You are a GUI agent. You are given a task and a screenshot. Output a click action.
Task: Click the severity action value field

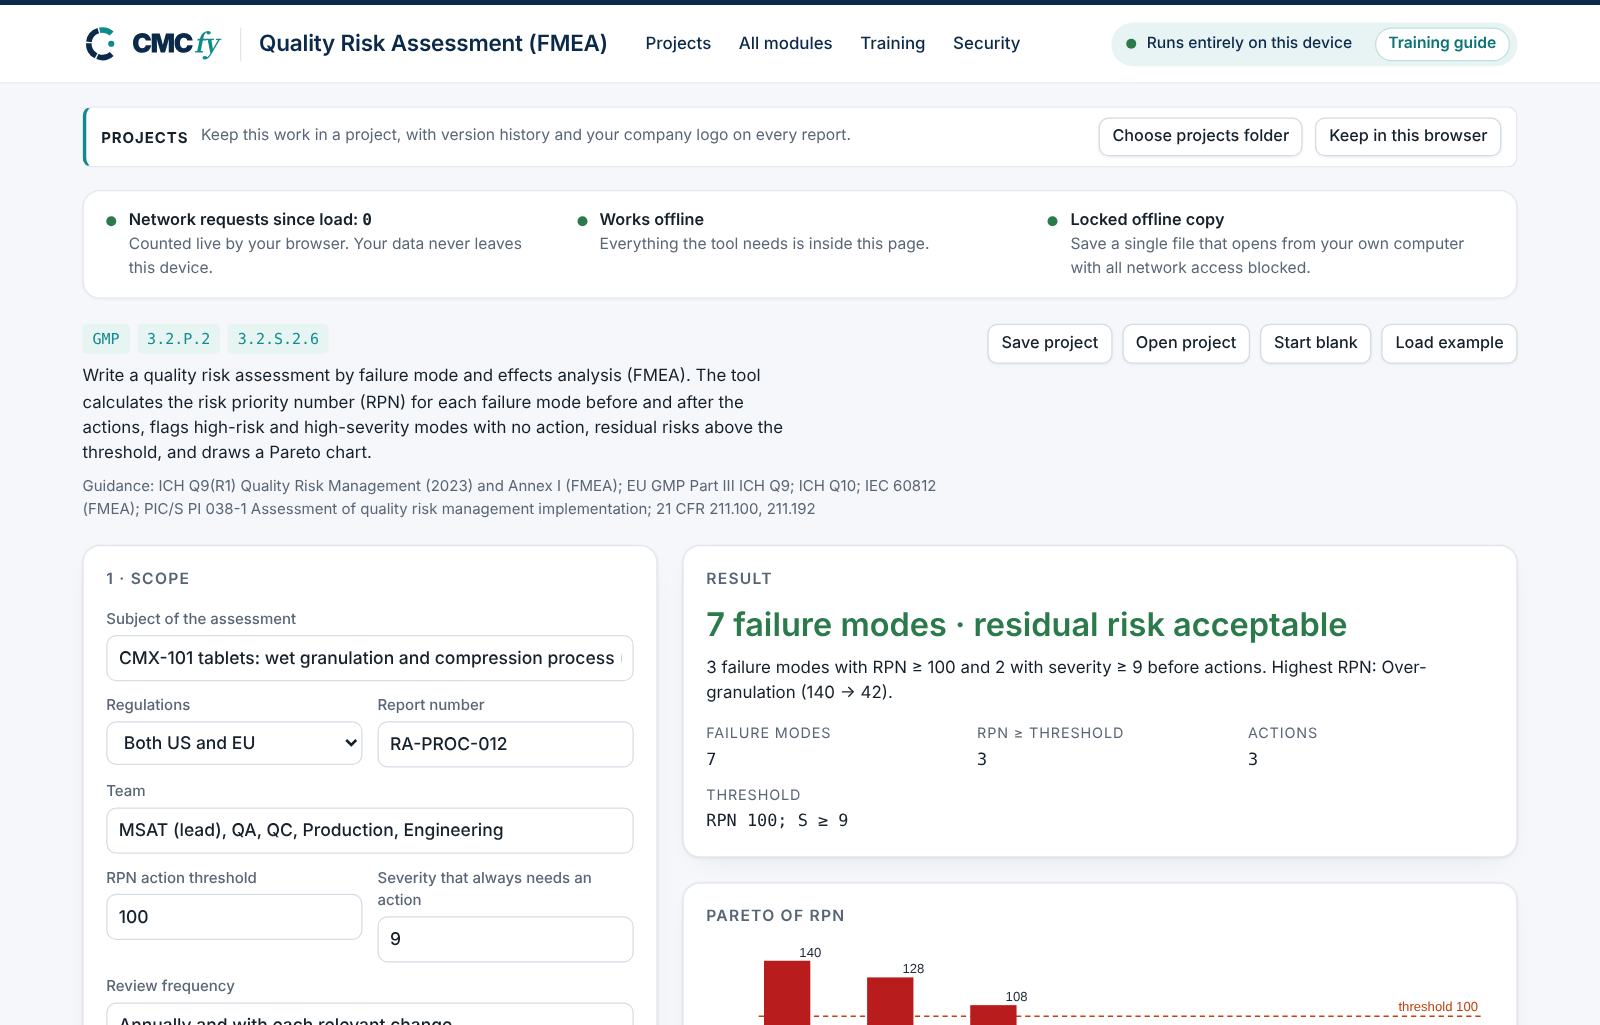(505, 939)
